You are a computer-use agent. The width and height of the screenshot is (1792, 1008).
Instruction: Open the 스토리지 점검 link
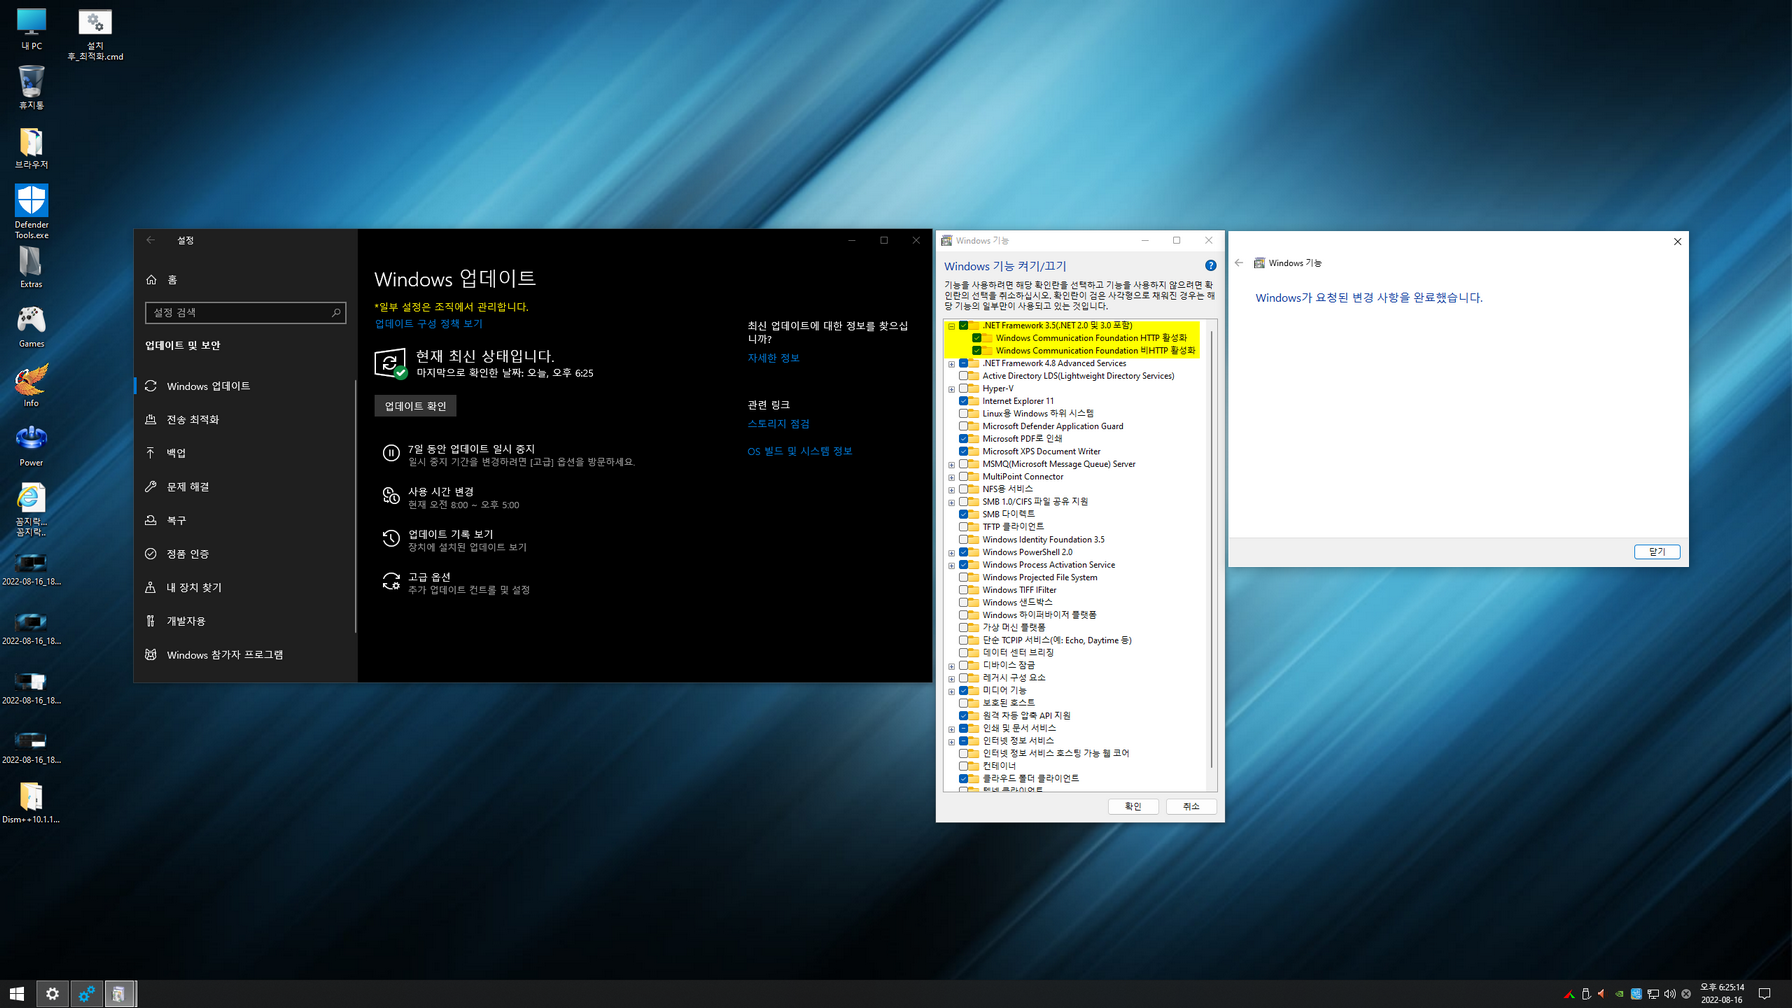click(778, 424)
